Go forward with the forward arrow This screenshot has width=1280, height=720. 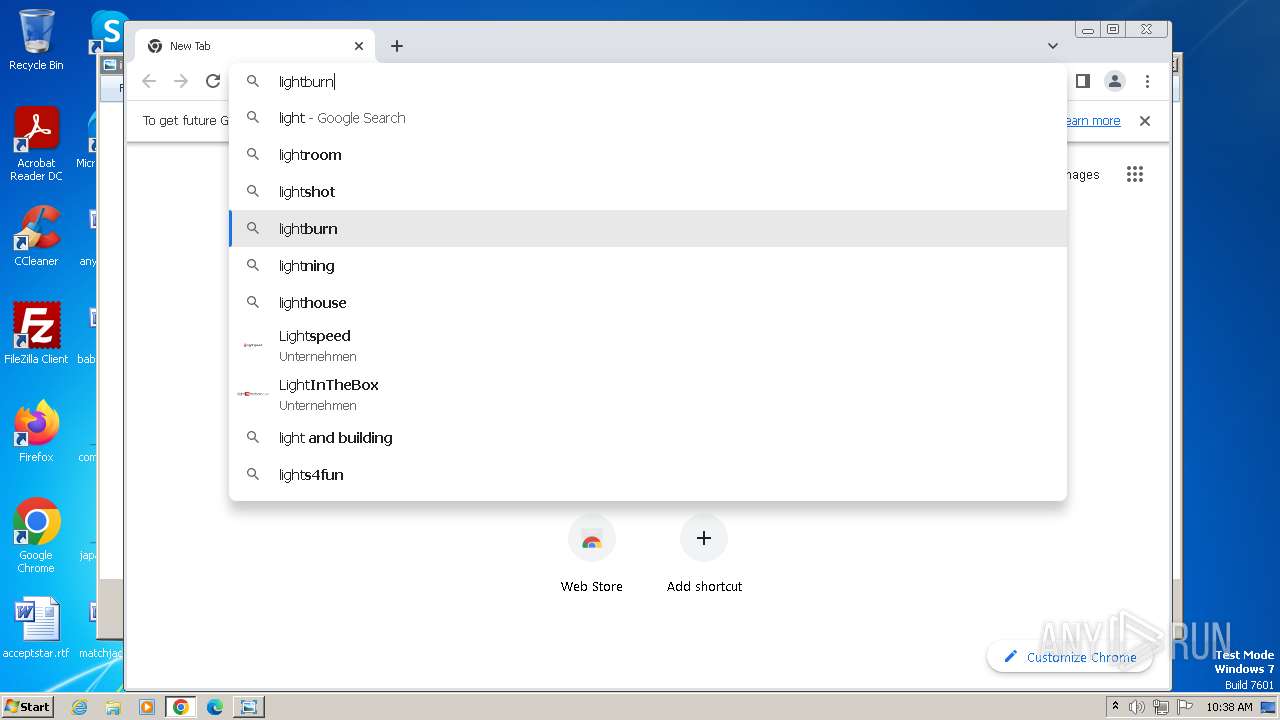(181, 81)
